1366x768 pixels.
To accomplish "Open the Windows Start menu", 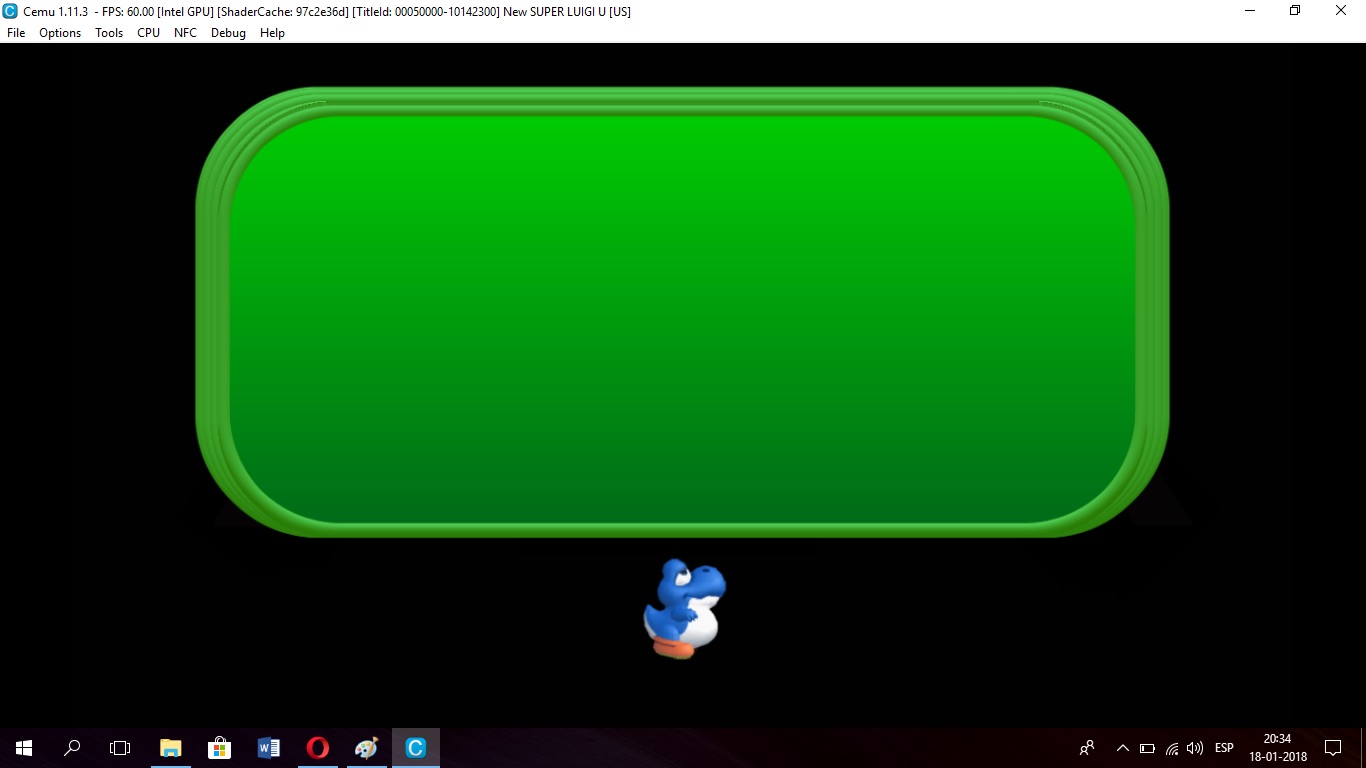I will (x=24, y=748).
